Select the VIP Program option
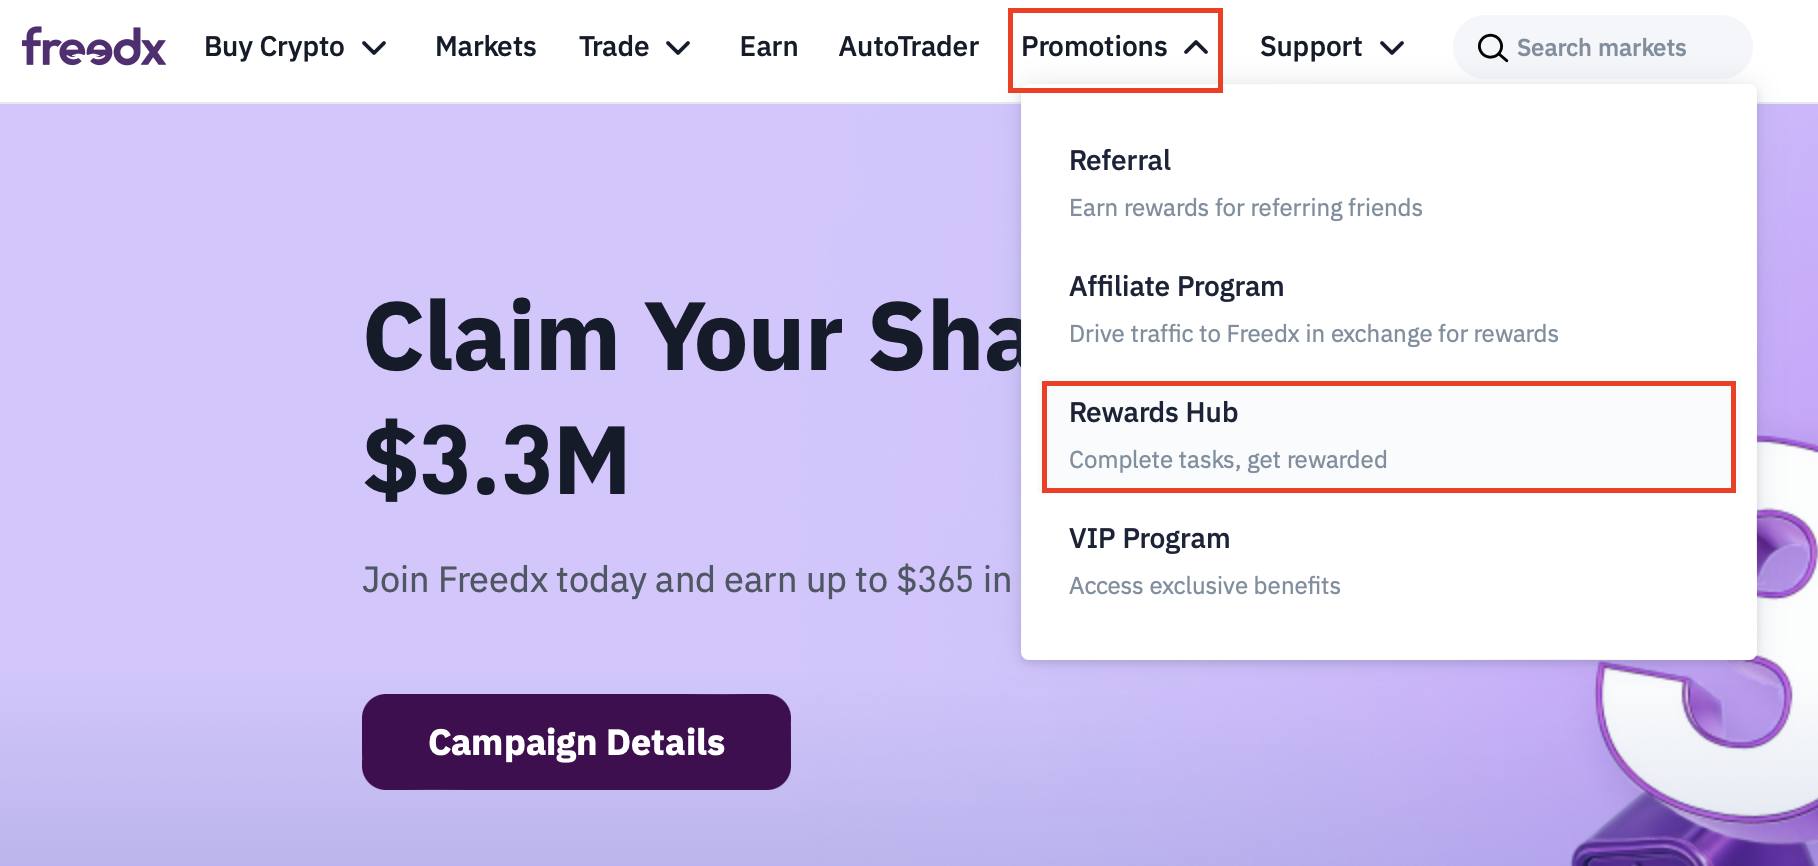1818x866 pixels. (x=1149, y=539)
